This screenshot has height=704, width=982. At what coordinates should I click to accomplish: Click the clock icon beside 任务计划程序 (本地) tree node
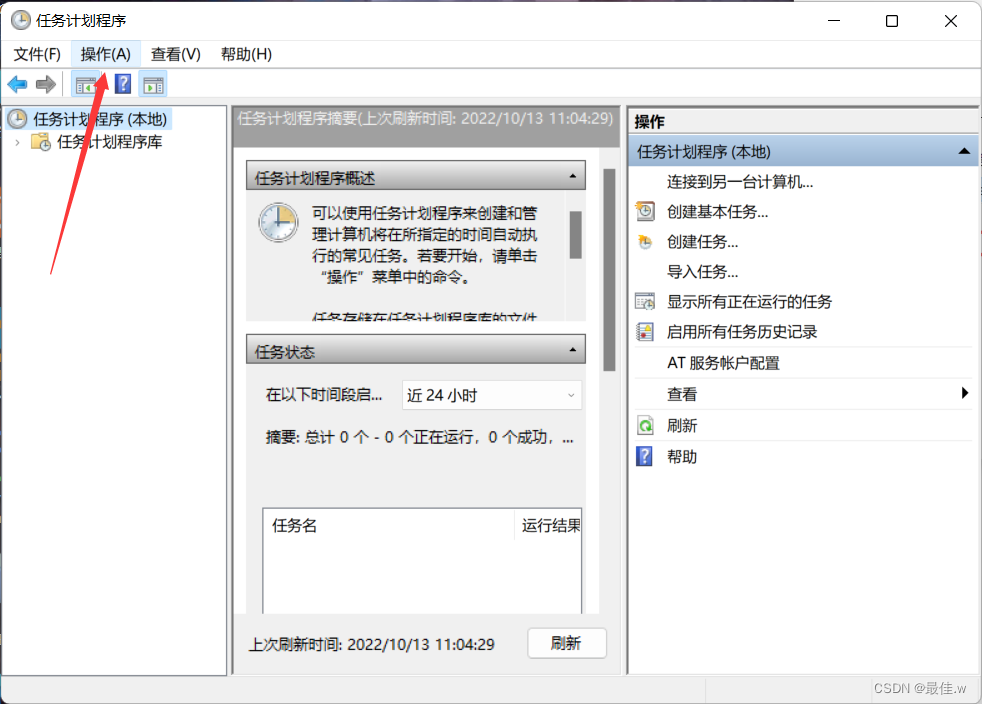[17, 118]
